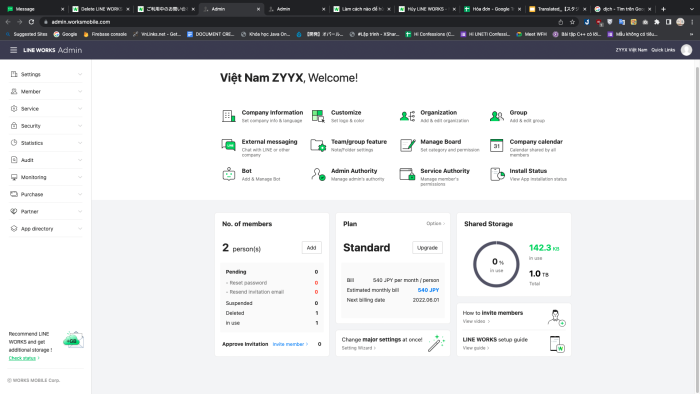Click the Resend invitation email row
Viewport: 700px width, 394px height.
271,292
